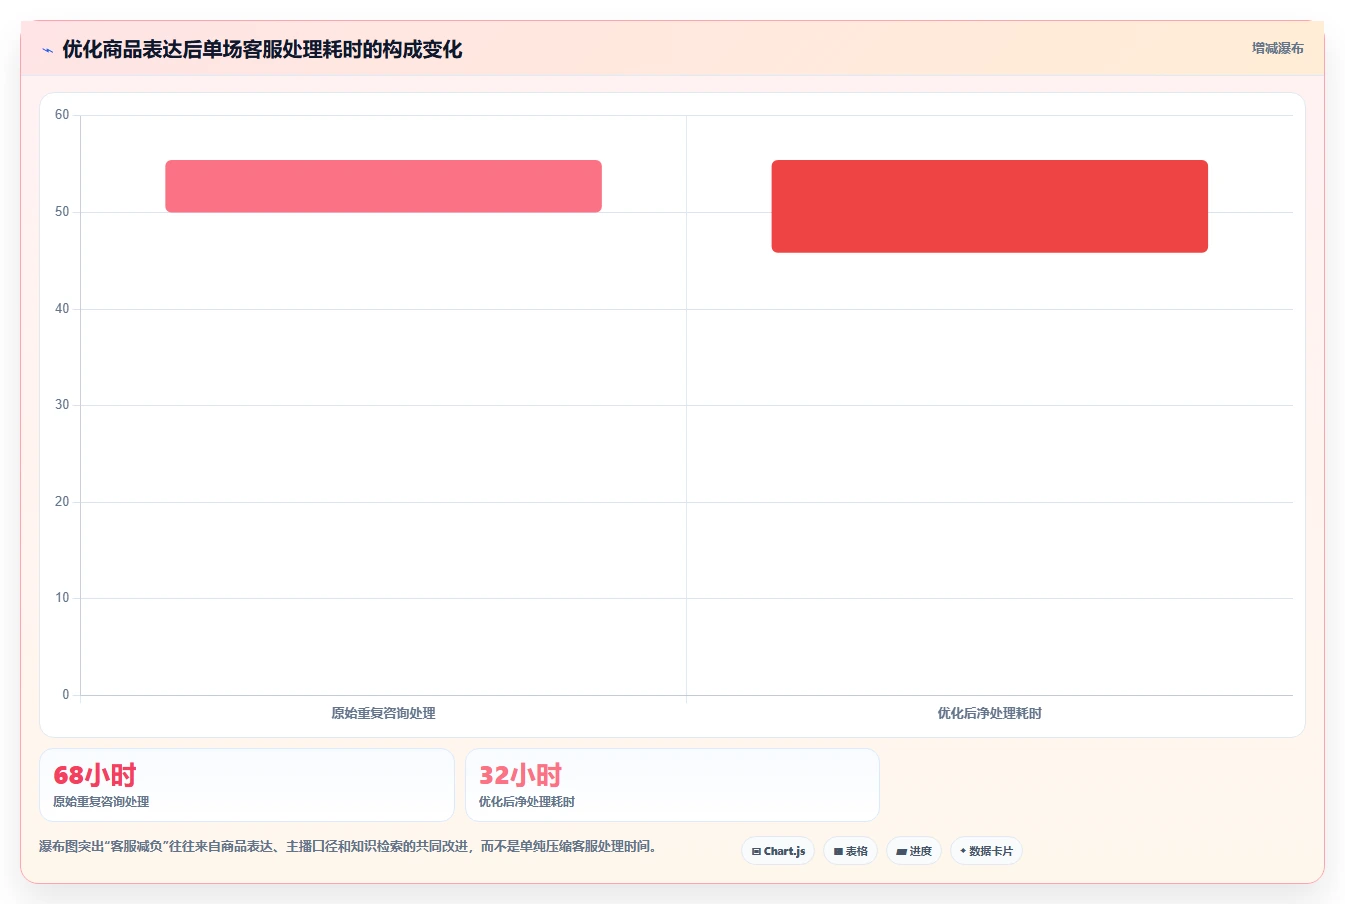Click the 增减瀑布 label in the header

coord(1277,48)
